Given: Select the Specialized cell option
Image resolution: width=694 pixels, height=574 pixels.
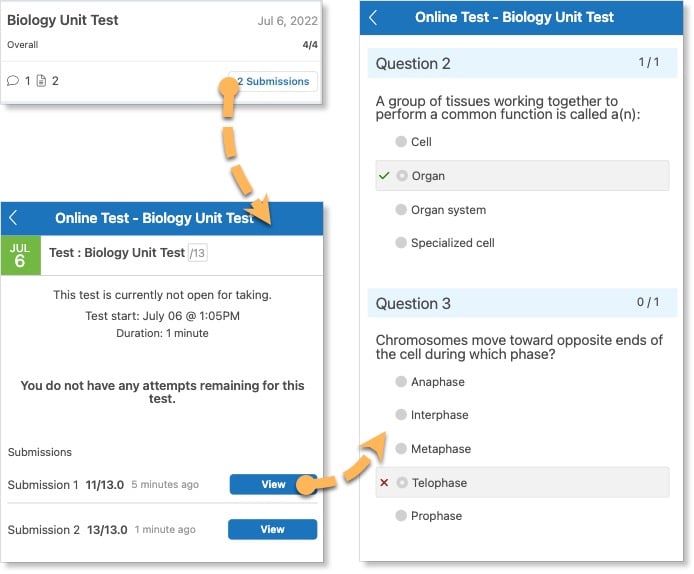Looking at the screenshot, I should click(x=401, y=243).
